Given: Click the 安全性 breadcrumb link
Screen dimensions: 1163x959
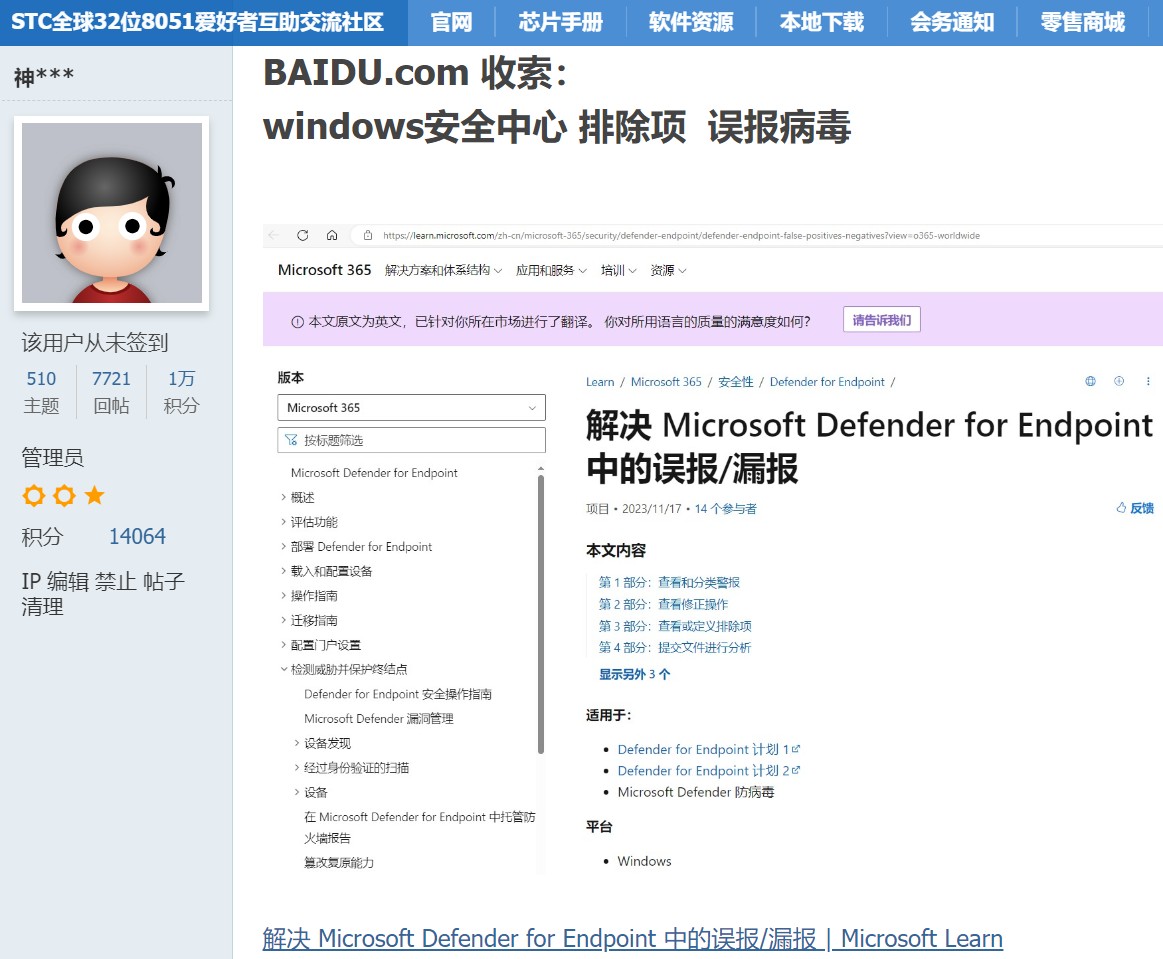Looking at the screenshot, I should pyautogui.click(x=736, y=382).
